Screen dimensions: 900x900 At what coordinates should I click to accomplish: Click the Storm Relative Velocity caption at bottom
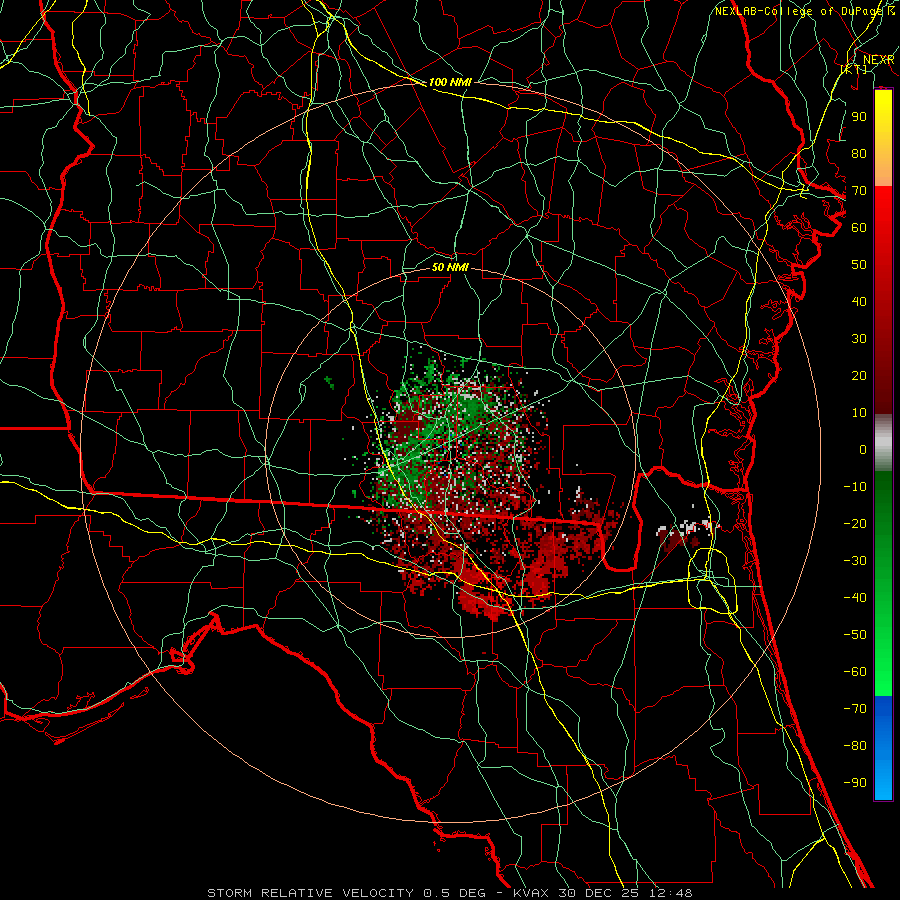pyautogui.click(x=449, y=893)
